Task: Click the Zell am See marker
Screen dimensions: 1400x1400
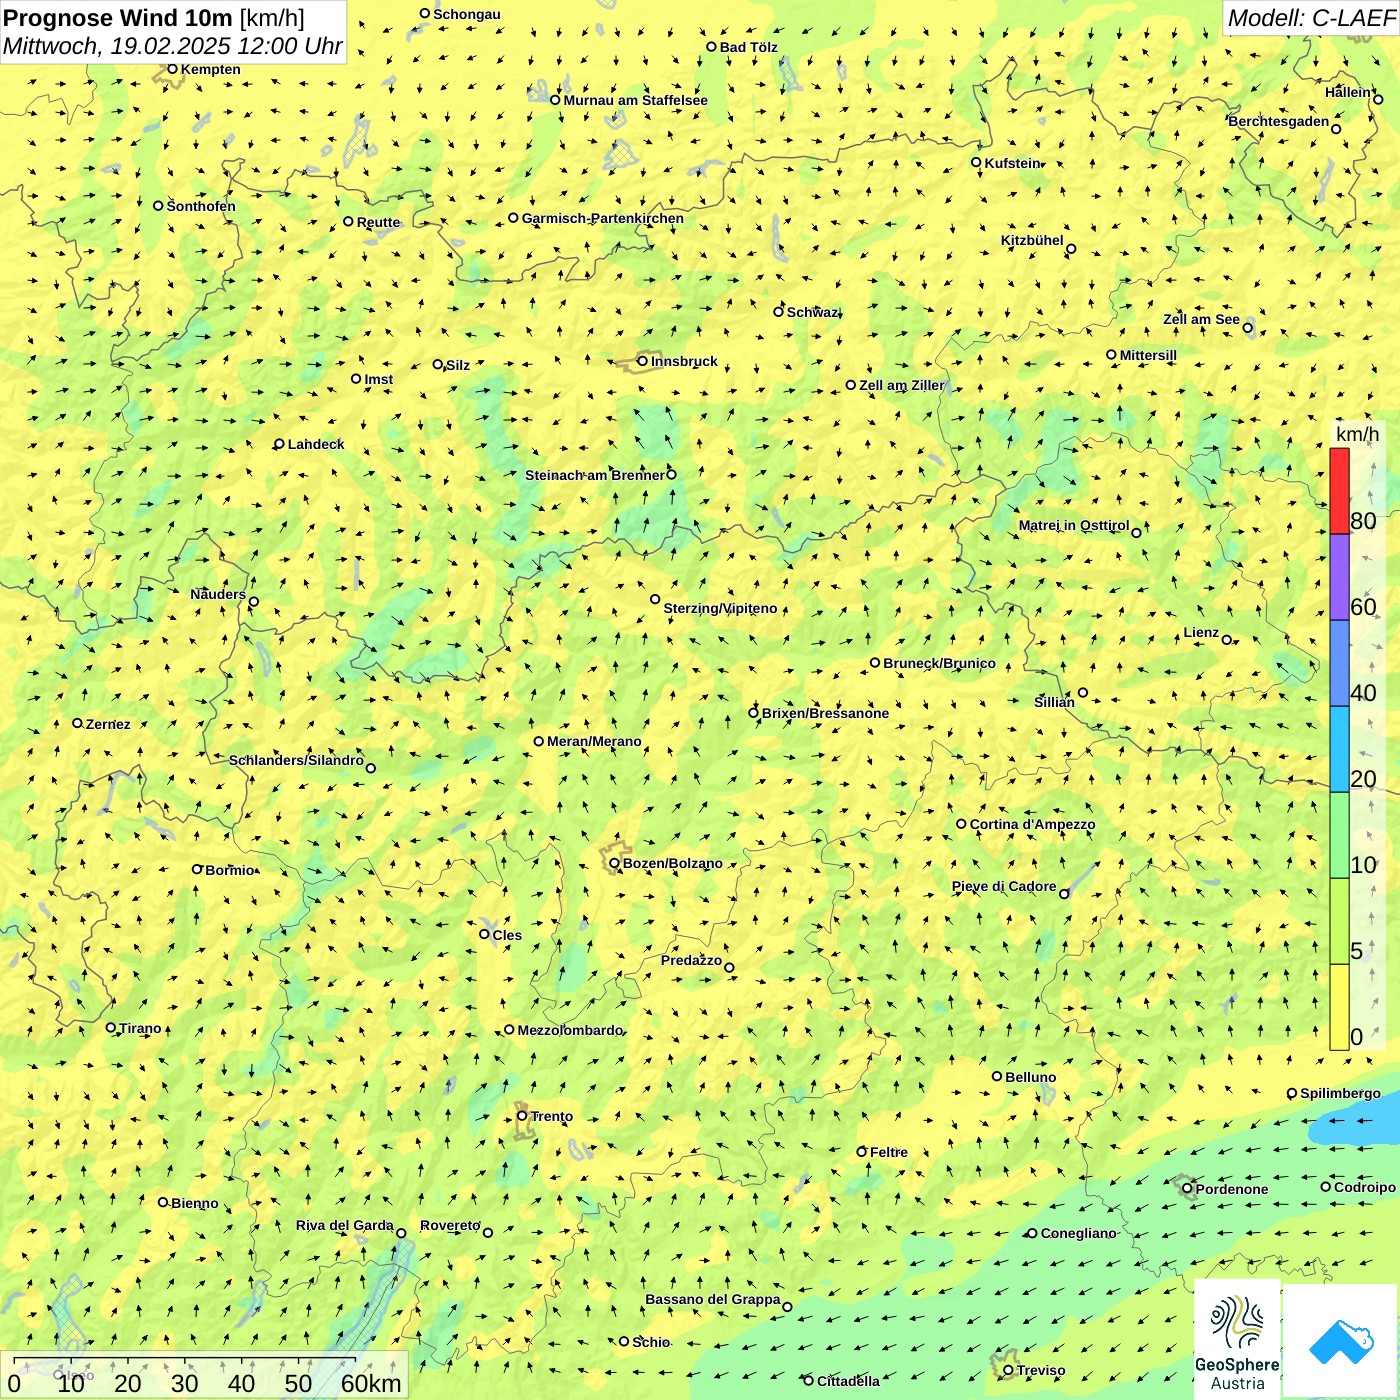Action: (x=1248, y=328)
